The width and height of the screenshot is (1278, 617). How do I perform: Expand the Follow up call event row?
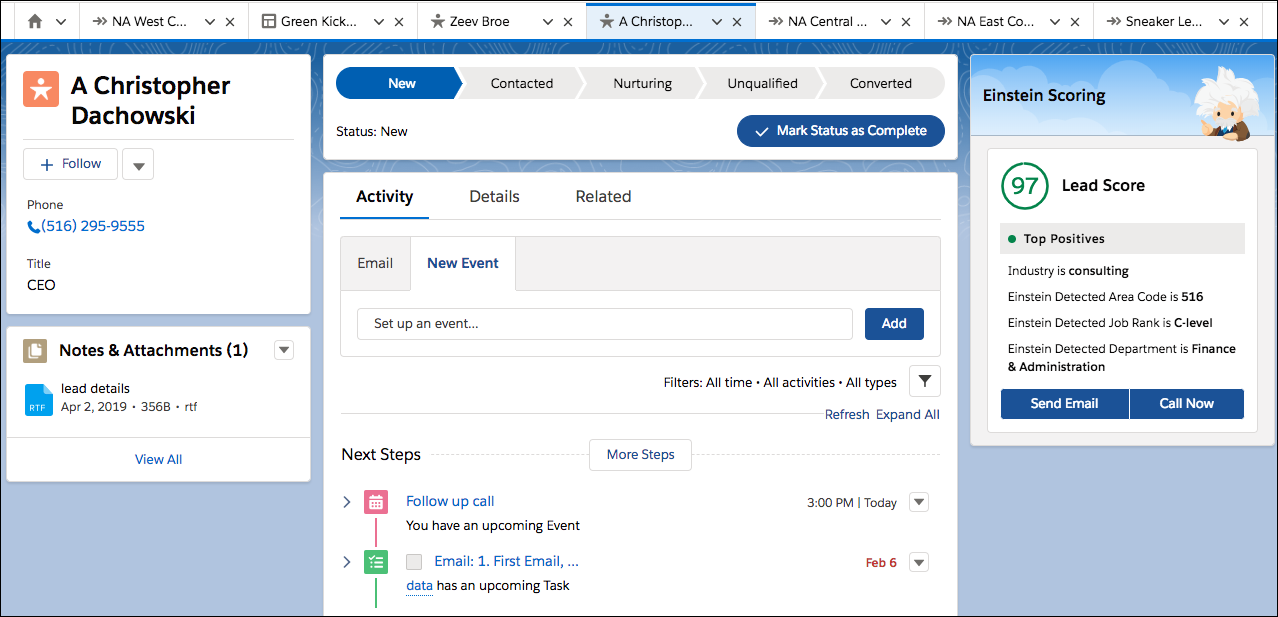(x=347, y=502)
